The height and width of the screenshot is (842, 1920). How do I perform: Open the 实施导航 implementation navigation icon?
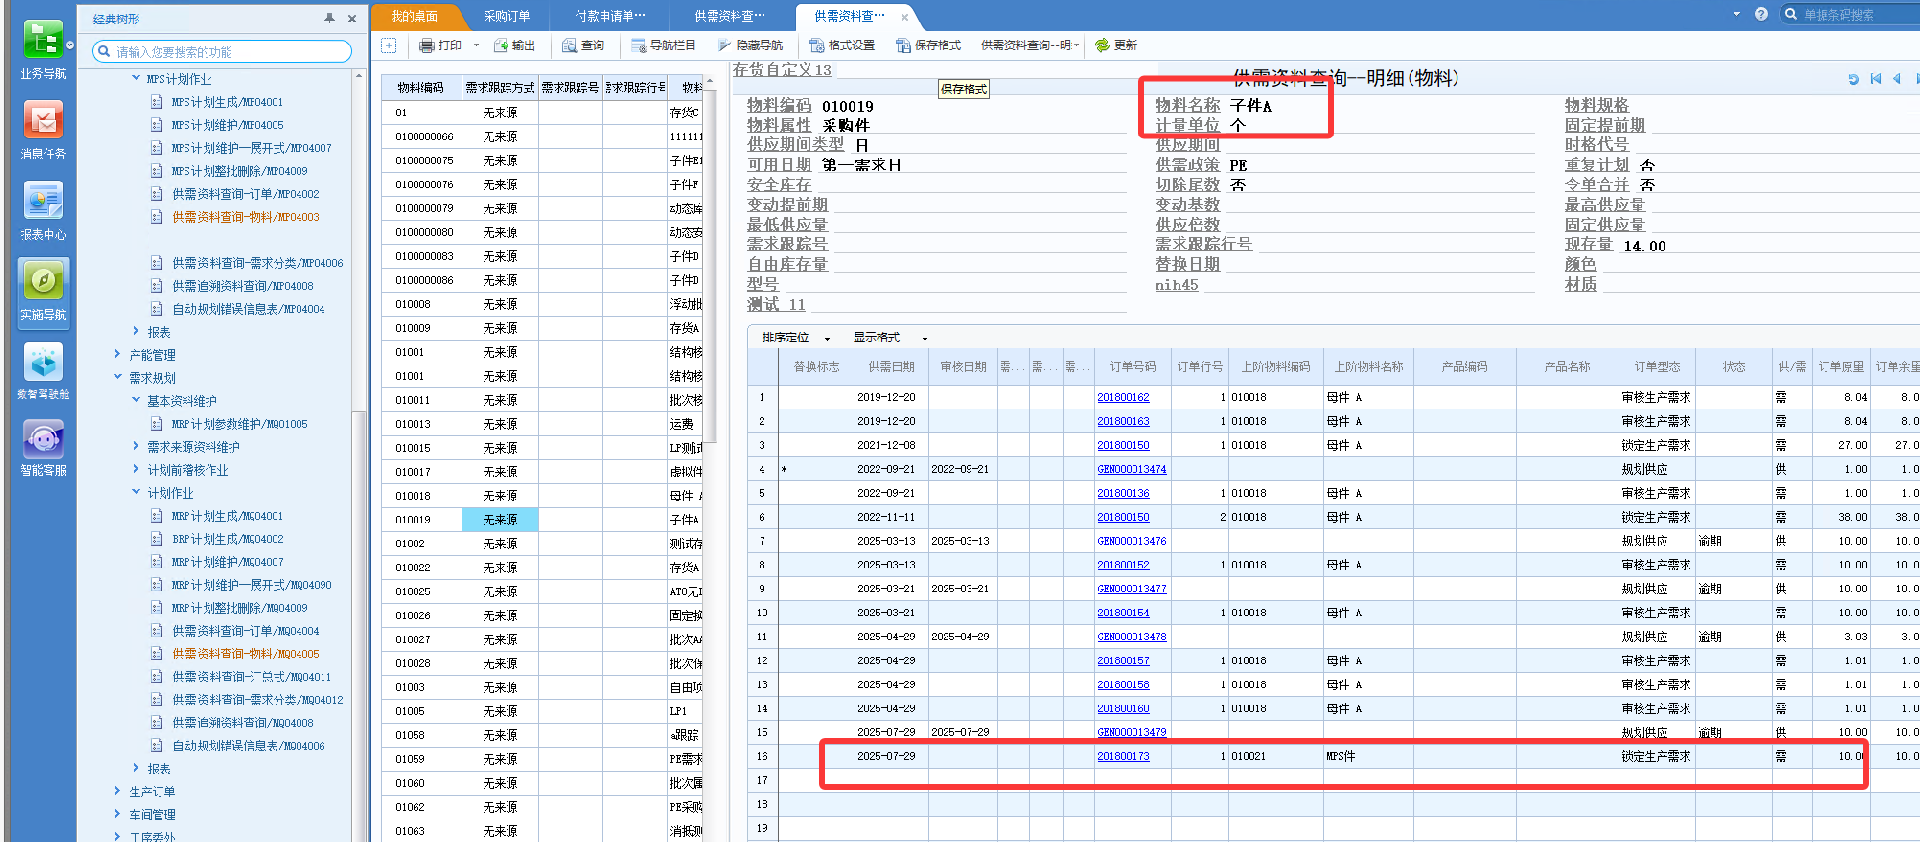tap(43, 281)
